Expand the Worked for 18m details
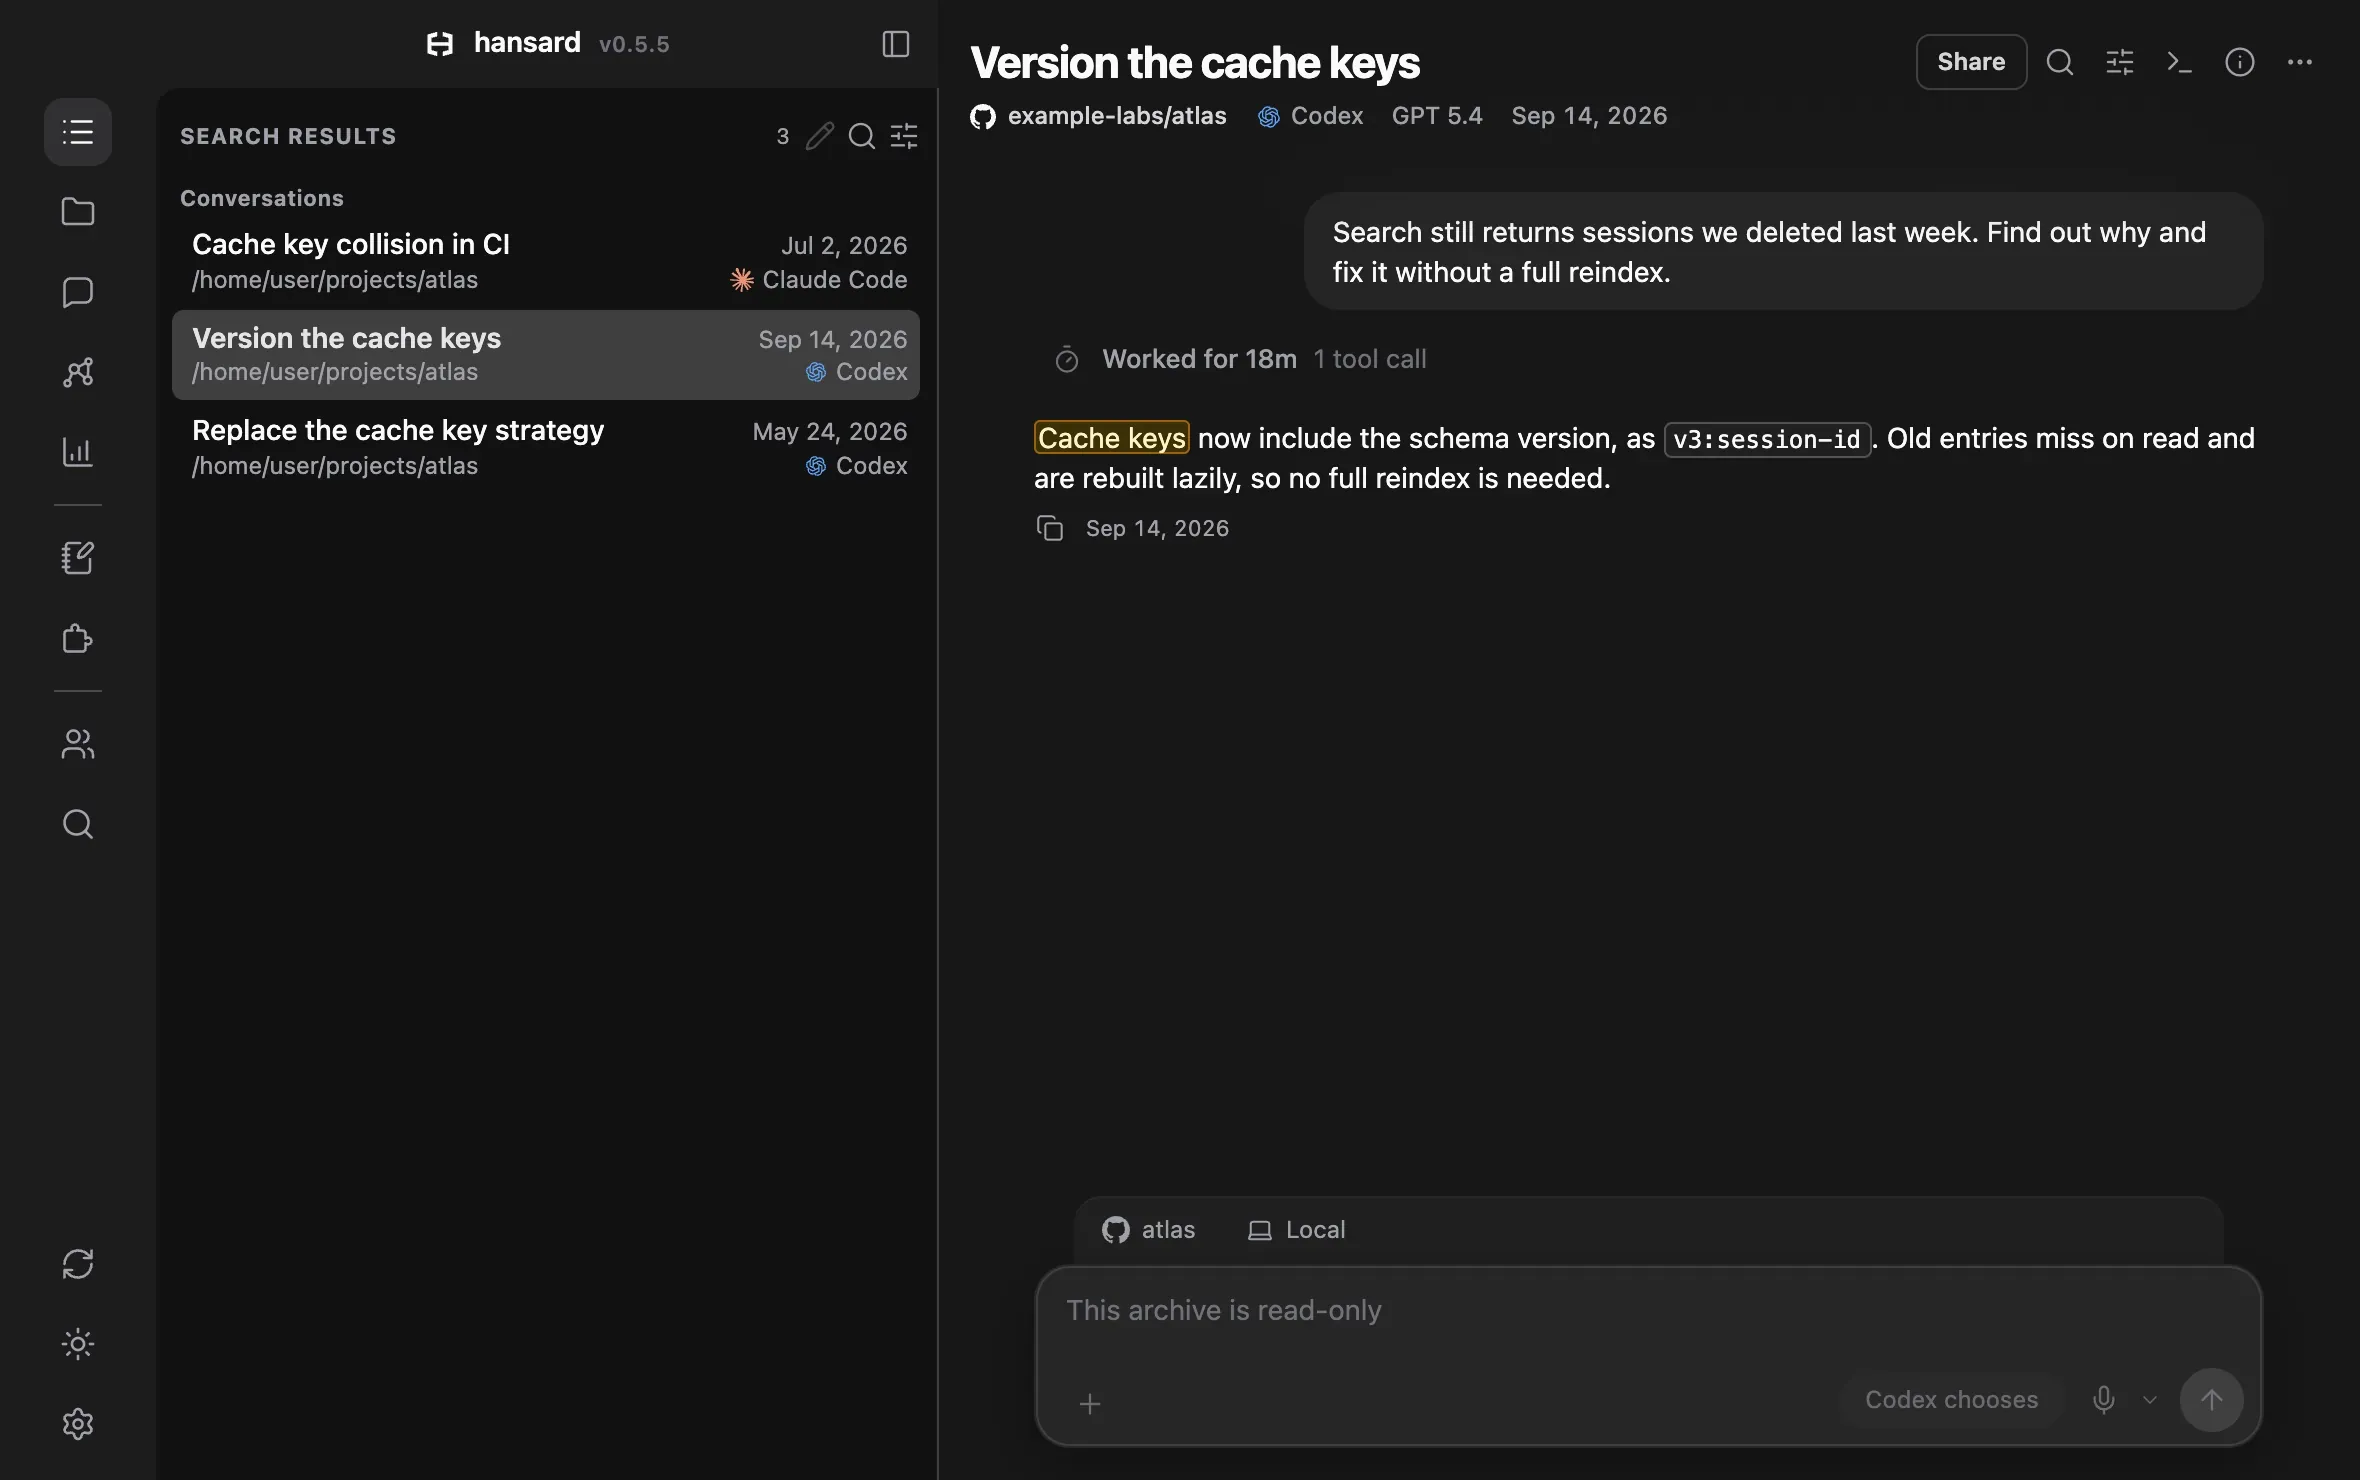Image resolution: width=2360 pixels, height=1480 pixels. [1240, 359]
